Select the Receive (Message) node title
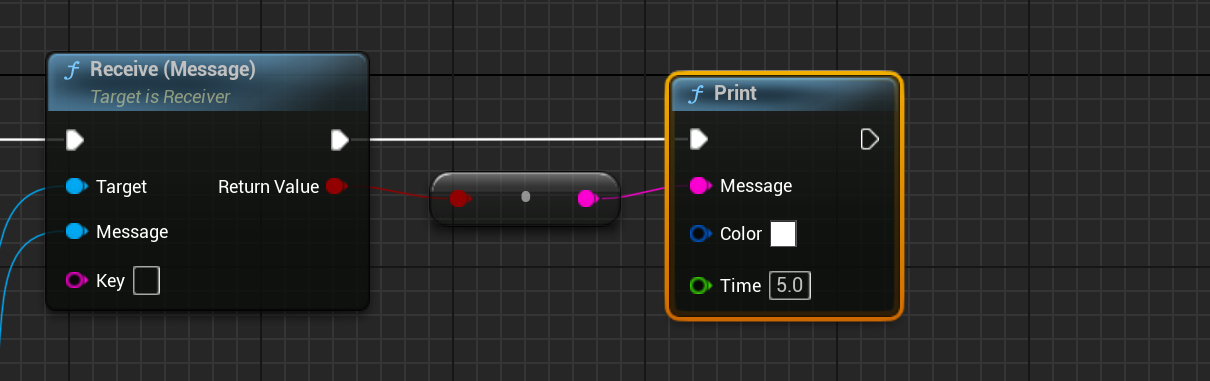This screenshot has width=1210, height=381. pyautogui.click(x=173, y=69)
